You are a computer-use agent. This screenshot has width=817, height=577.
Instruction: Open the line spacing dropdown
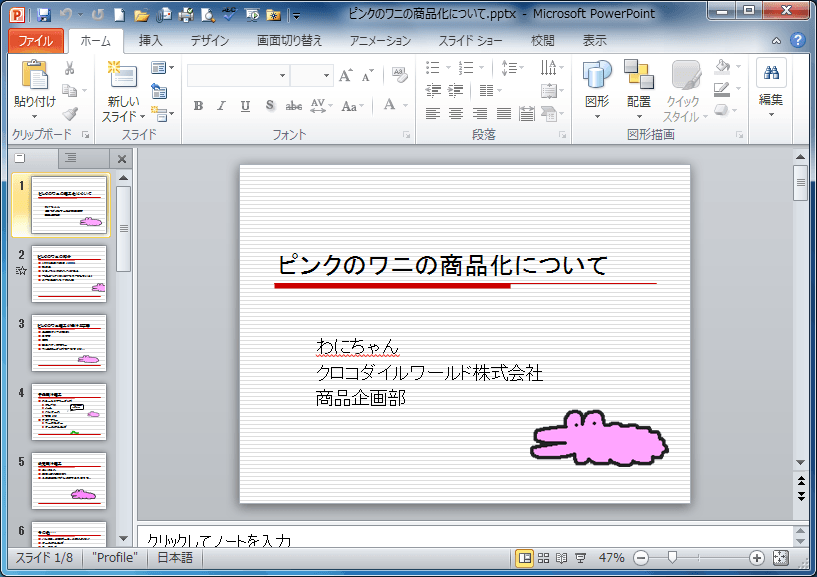(512, 68)
